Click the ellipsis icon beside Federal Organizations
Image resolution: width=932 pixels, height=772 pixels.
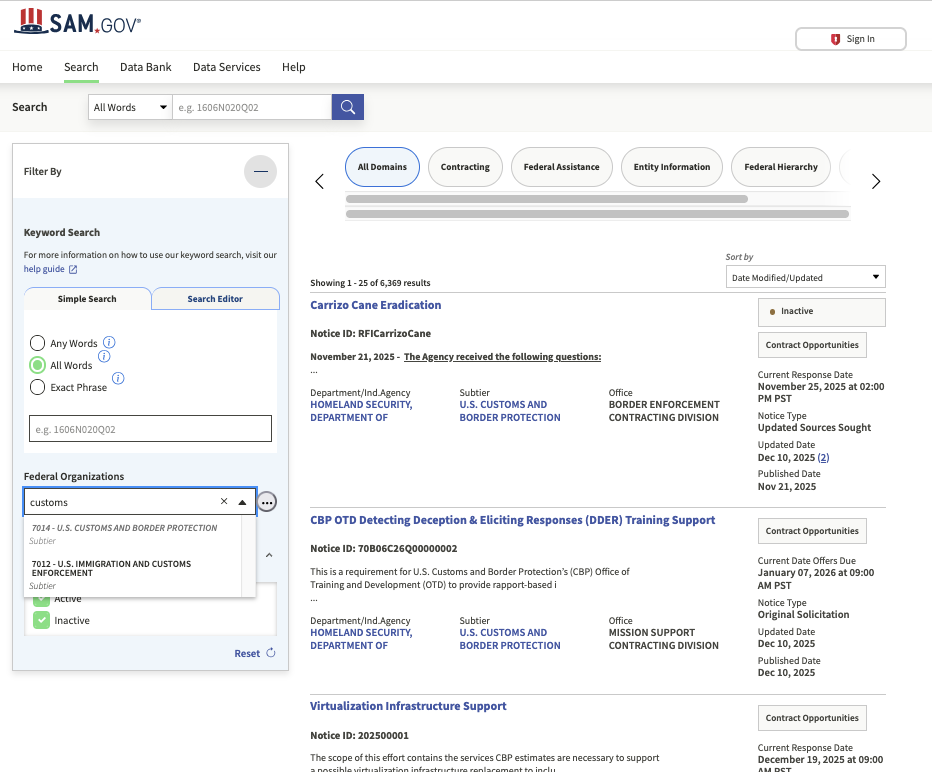[x=267, y=502]
